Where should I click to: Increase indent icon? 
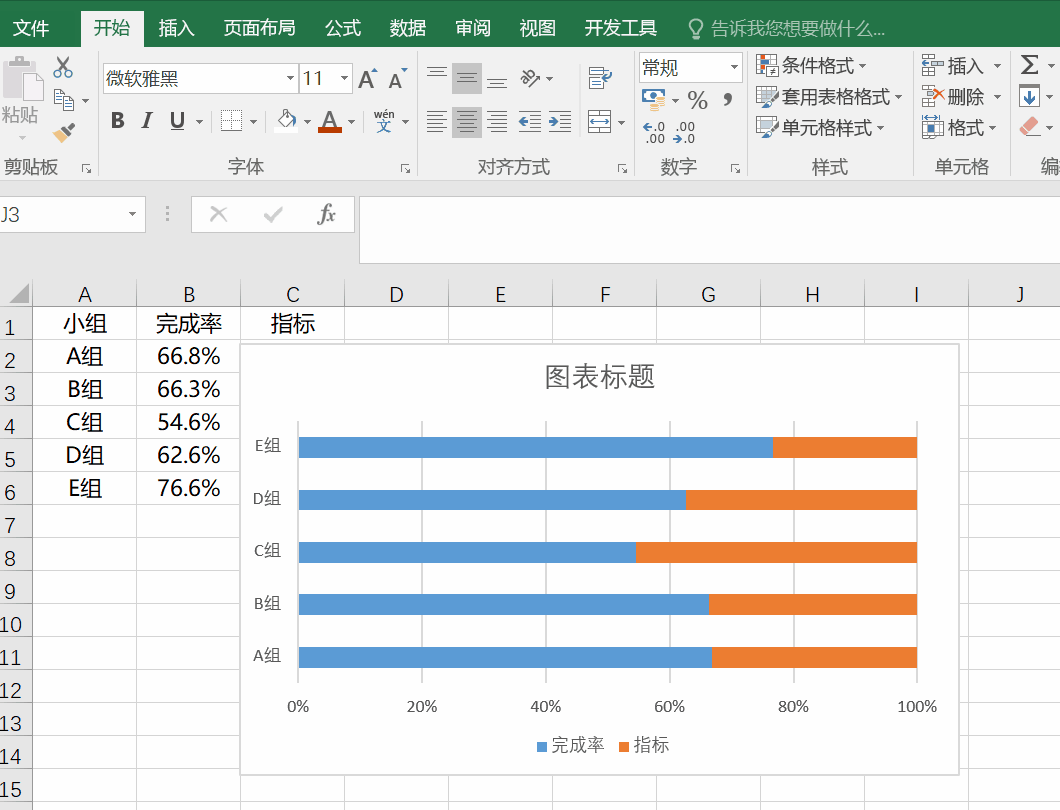(x=560, y=122)
